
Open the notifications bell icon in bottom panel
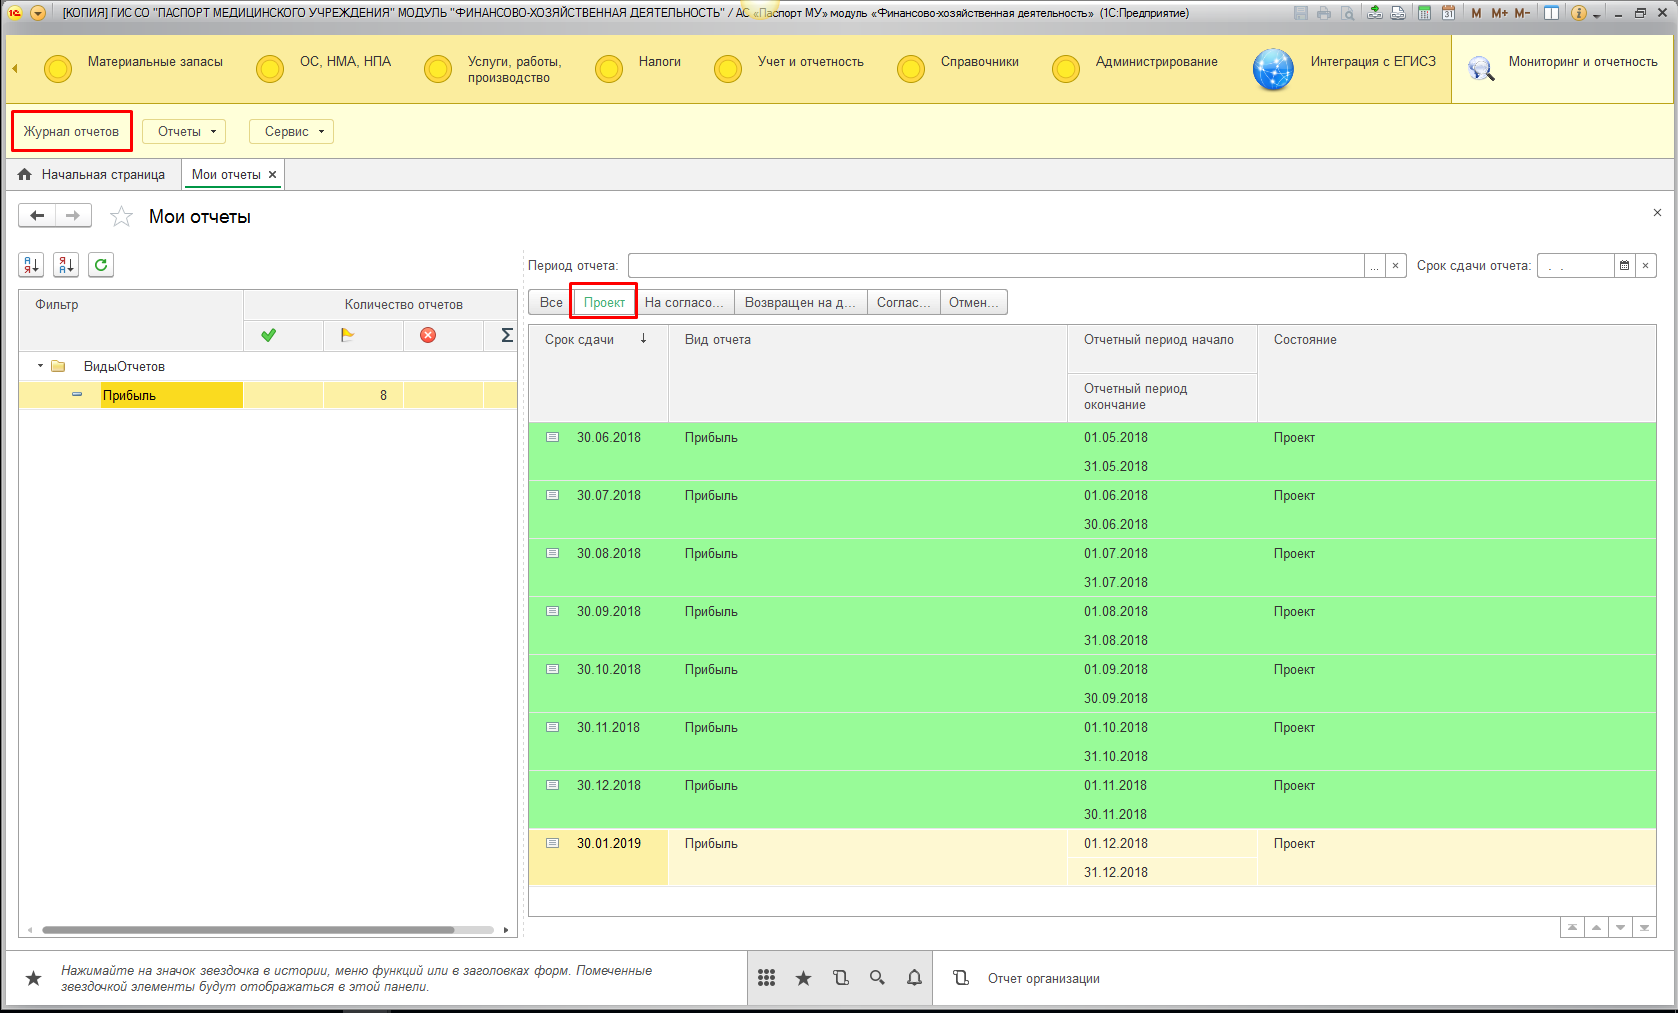coord(914,978)
